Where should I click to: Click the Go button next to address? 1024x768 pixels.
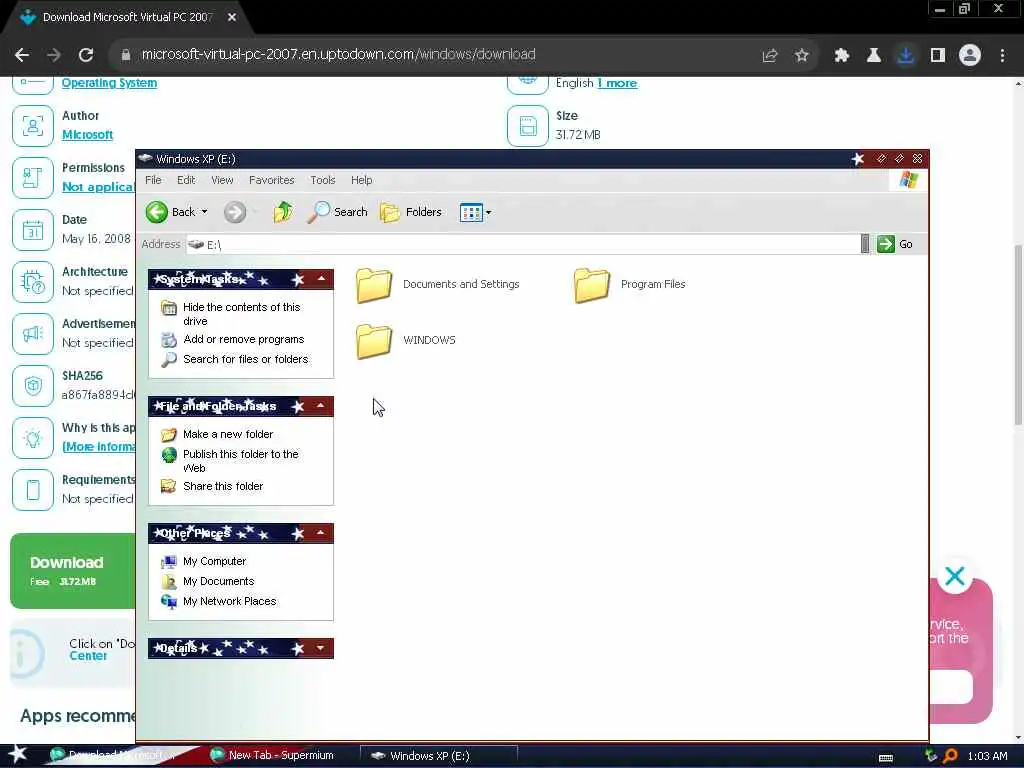pyautogui.click(x=895, y=244)
